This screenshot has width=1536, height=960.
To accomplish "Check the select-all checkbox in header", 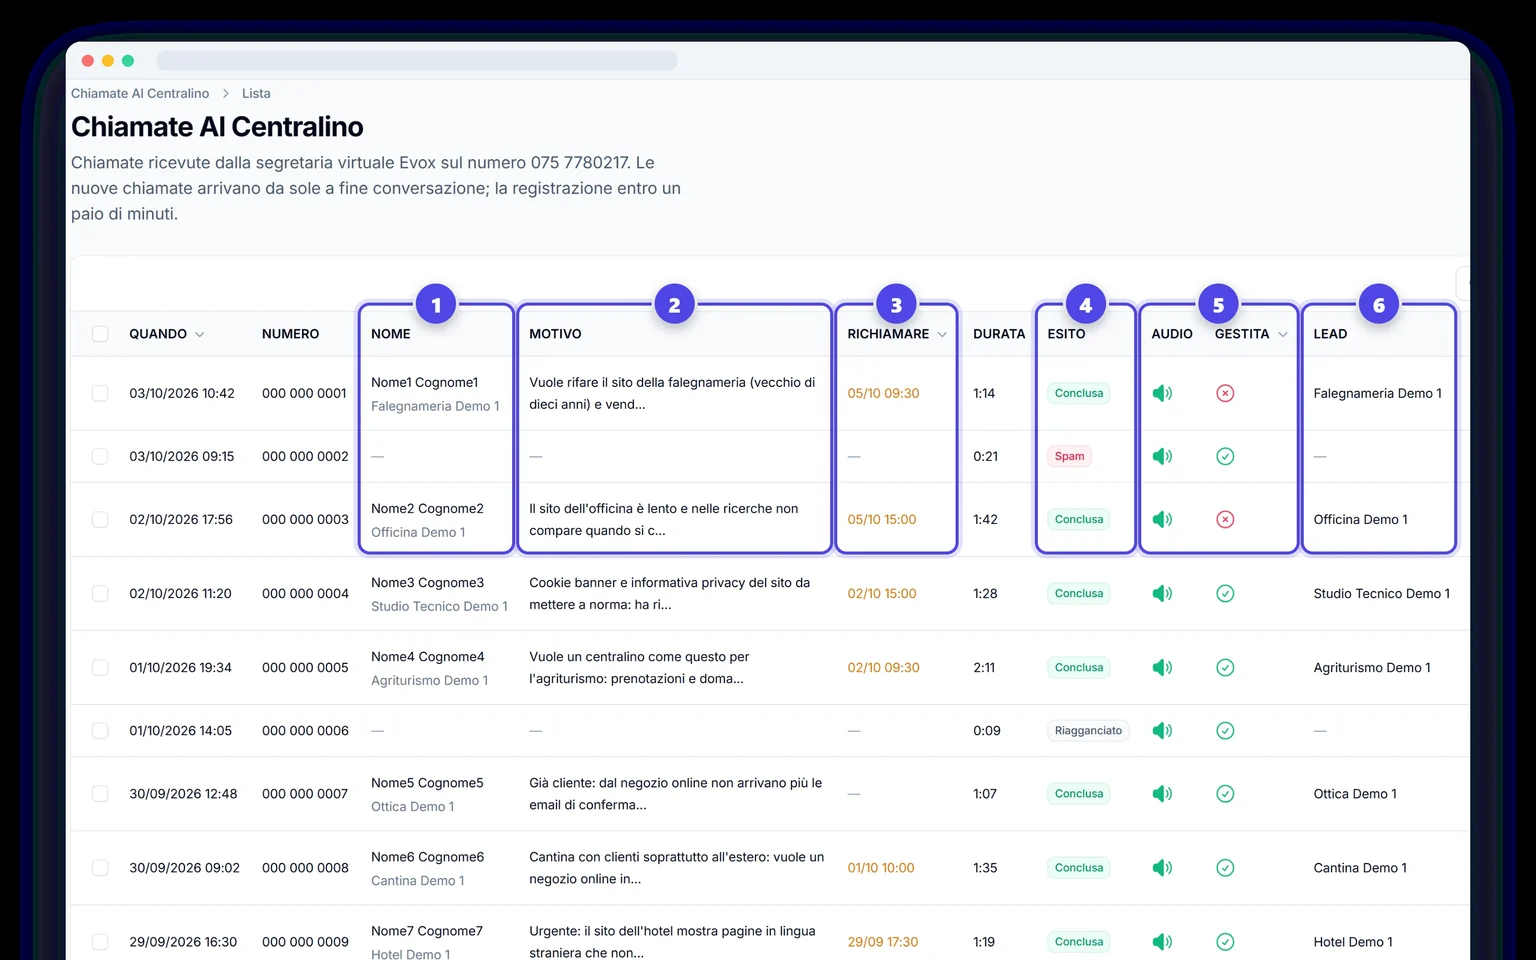I will [100, 333].
